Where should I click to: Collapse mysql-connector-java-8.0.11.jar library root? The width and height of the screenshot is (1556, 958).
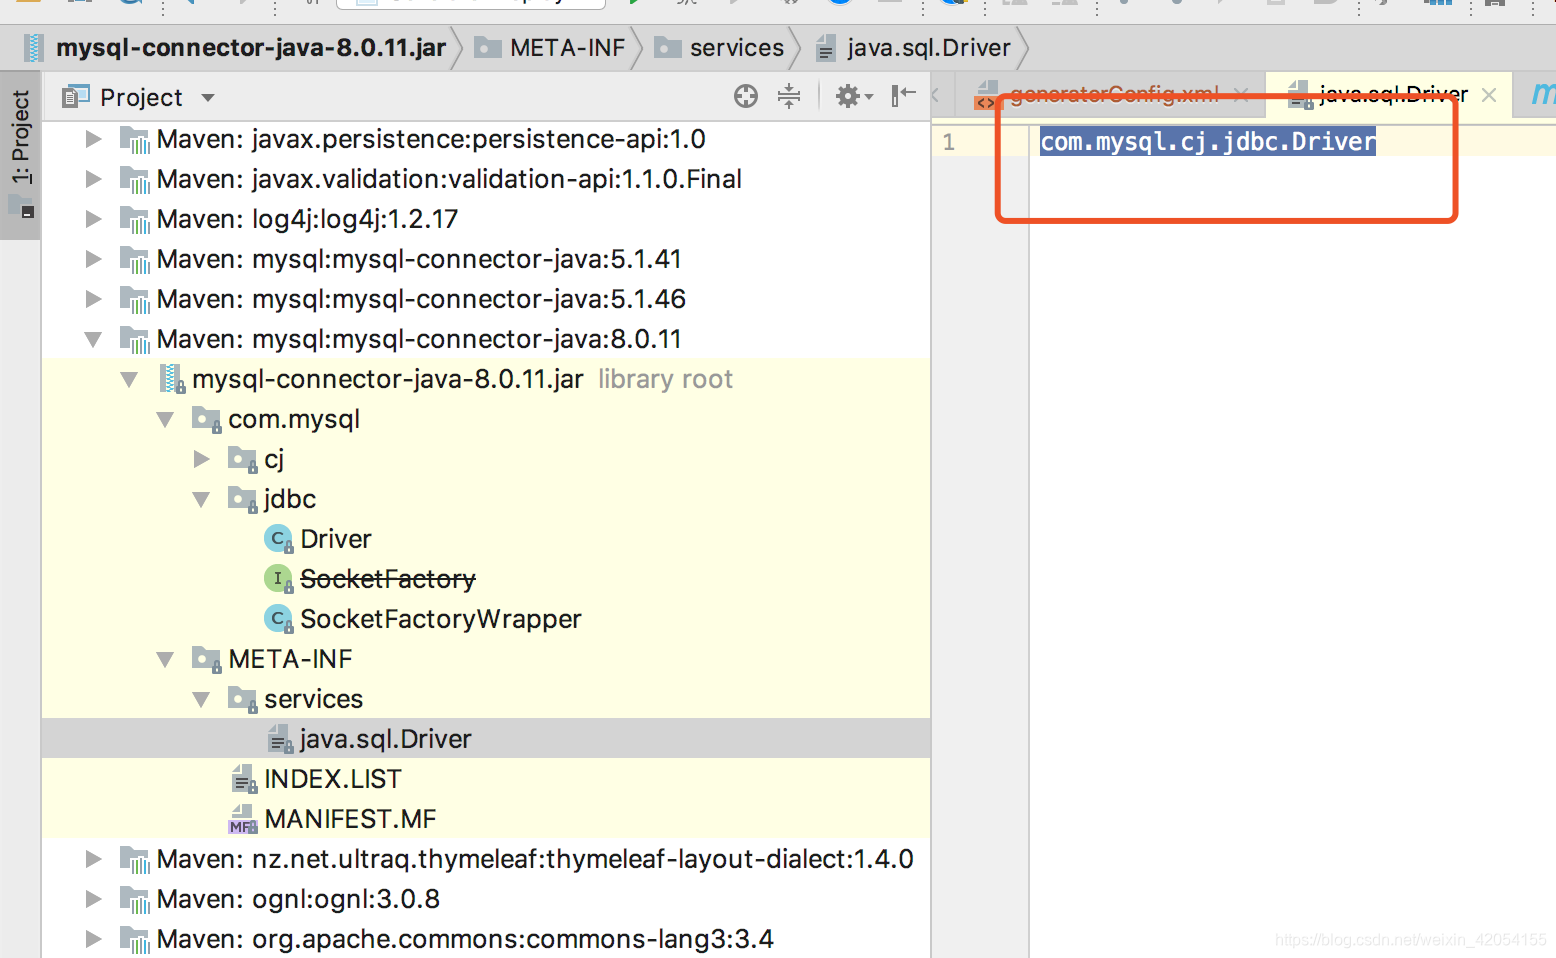129,379
